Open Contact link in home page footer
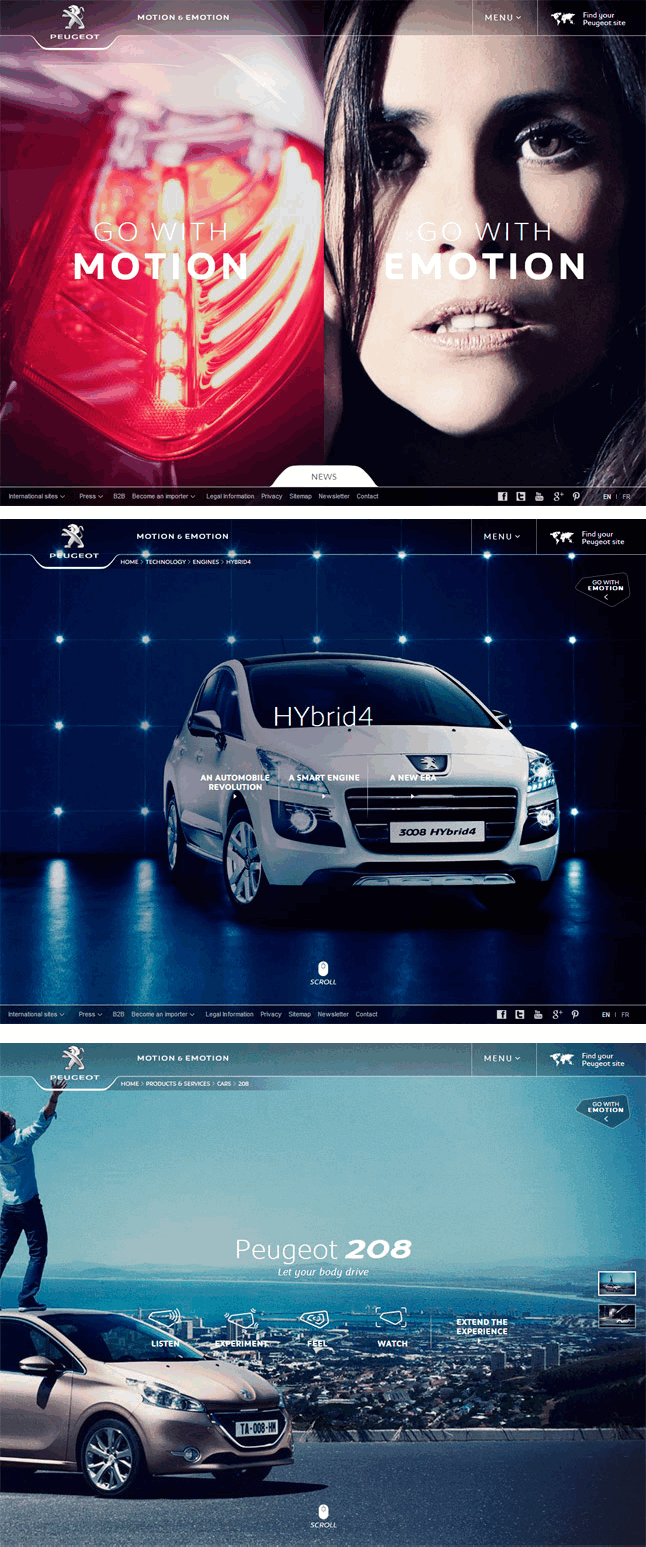Image resolution: width=646 pixels, height=1547 pixels. pyautogui.click(x=367, y=496)
